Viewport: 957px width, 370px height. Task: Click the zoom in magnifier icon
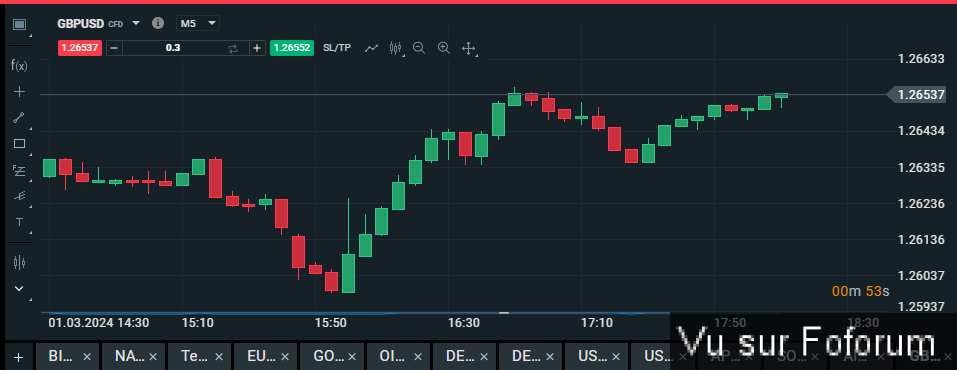[444, 48]
